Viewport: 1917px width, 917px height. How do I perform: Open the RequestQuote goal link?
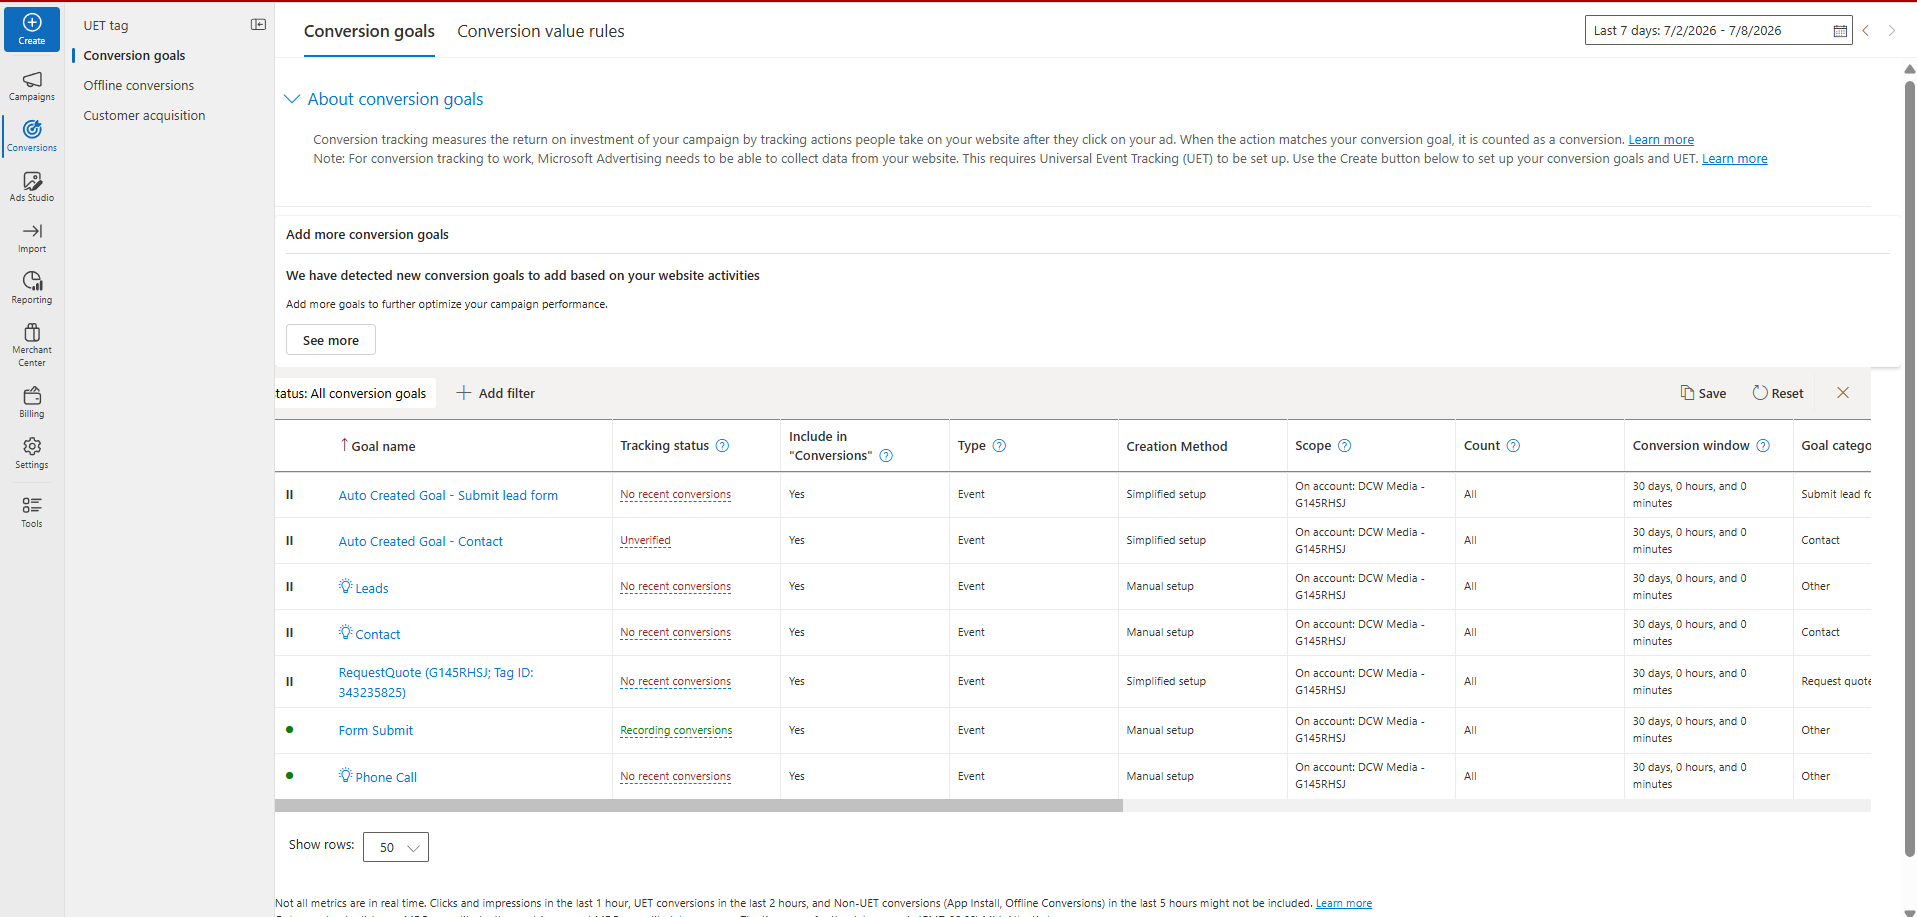(x=436, y=682)
